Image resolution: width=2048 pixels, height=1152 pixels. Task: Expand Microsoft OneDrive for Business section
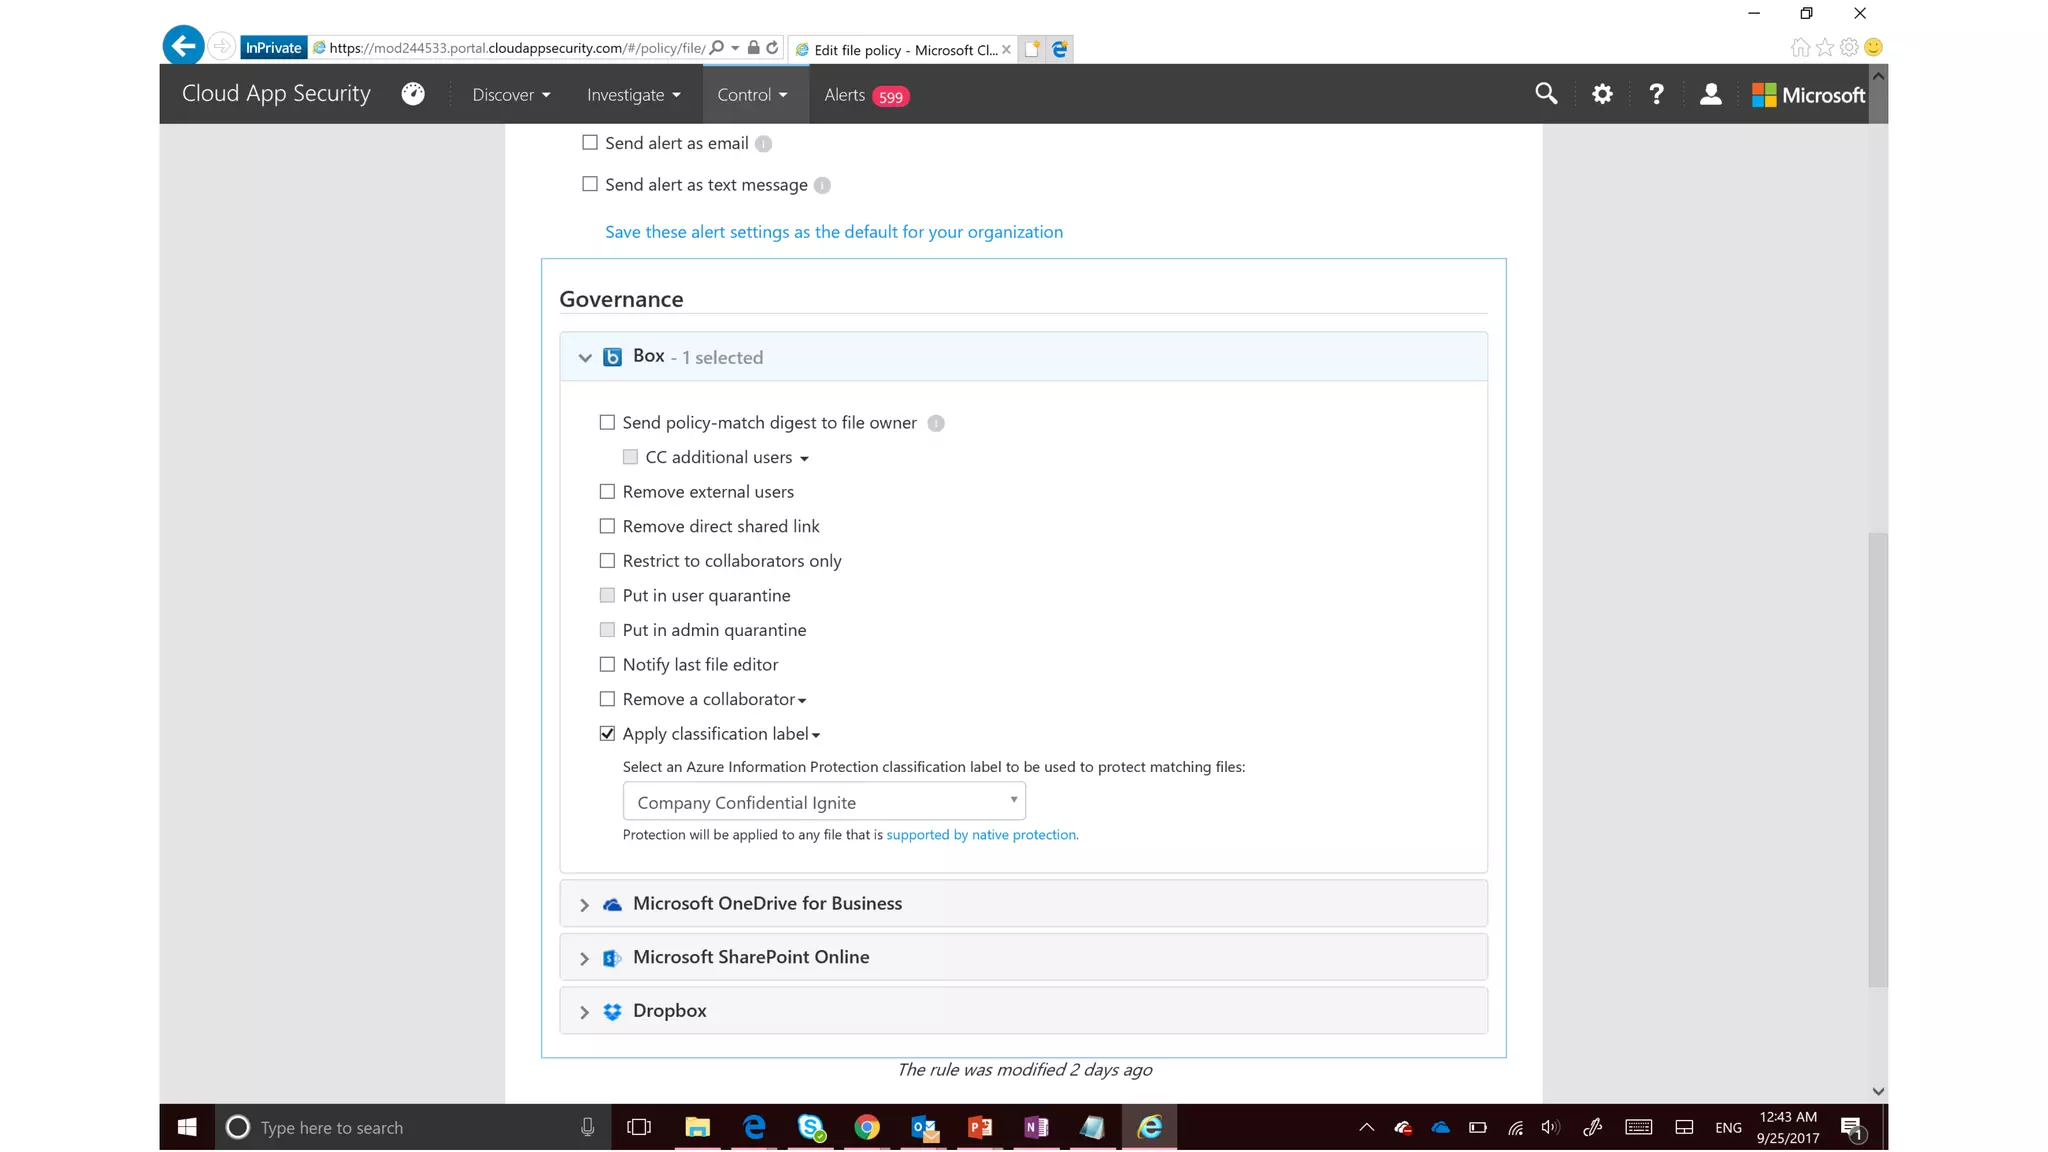(767, 903)
